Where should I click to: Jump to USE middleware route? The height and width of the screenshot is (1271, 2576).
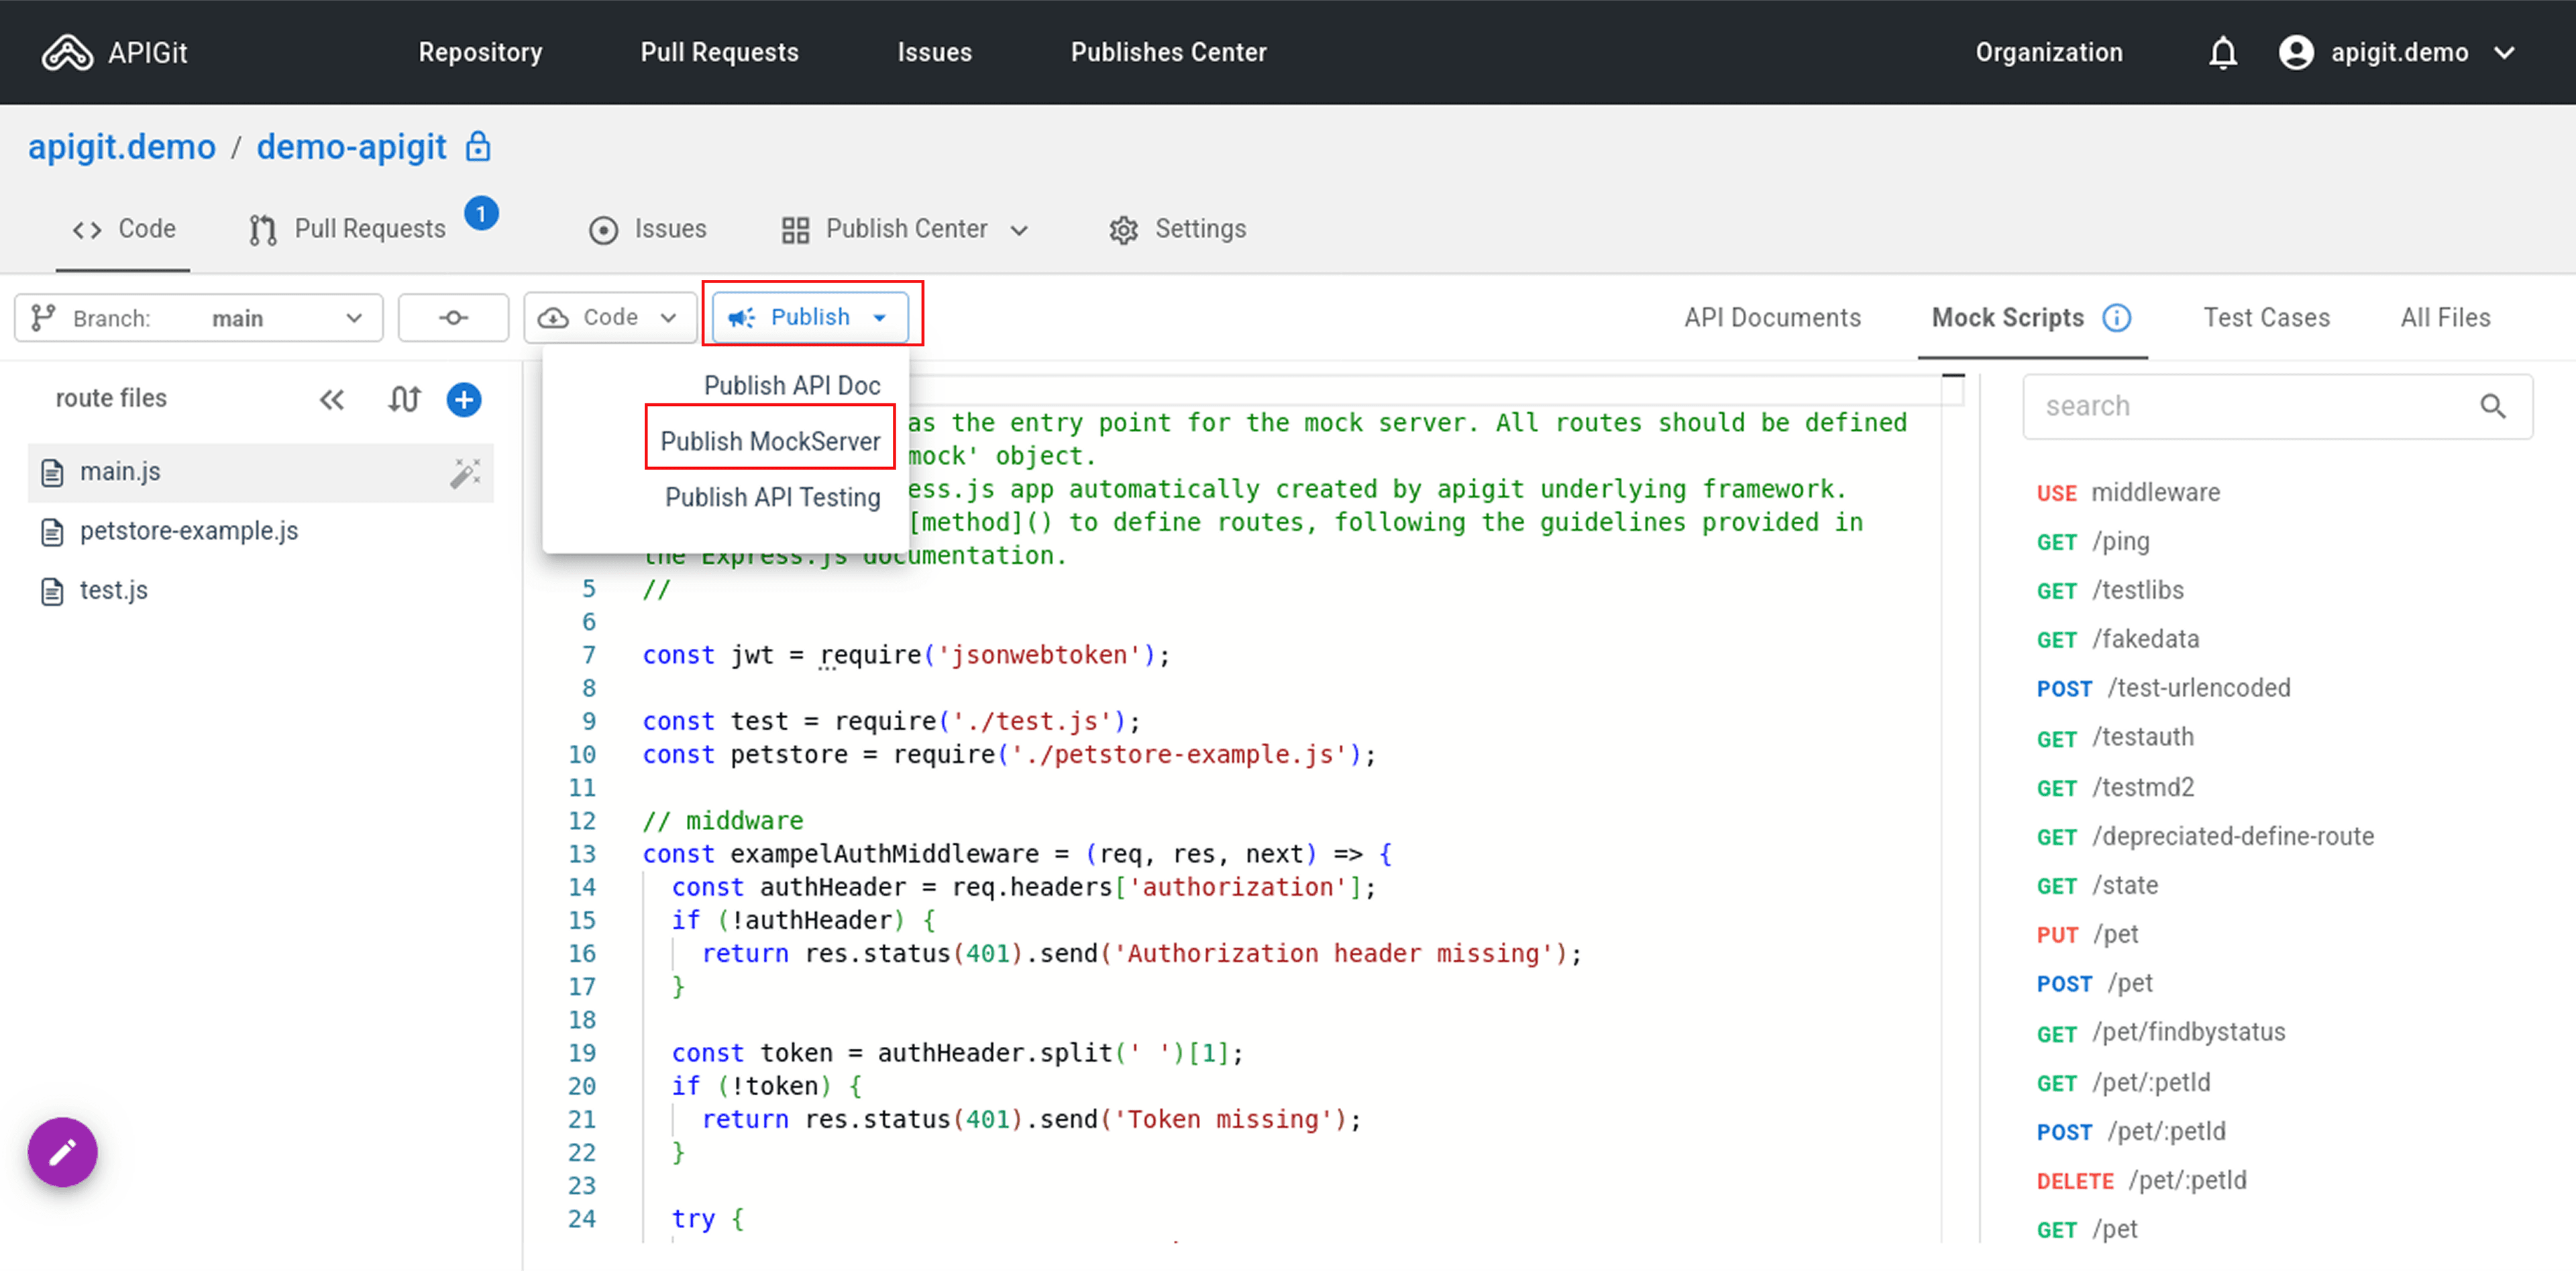2128,492
